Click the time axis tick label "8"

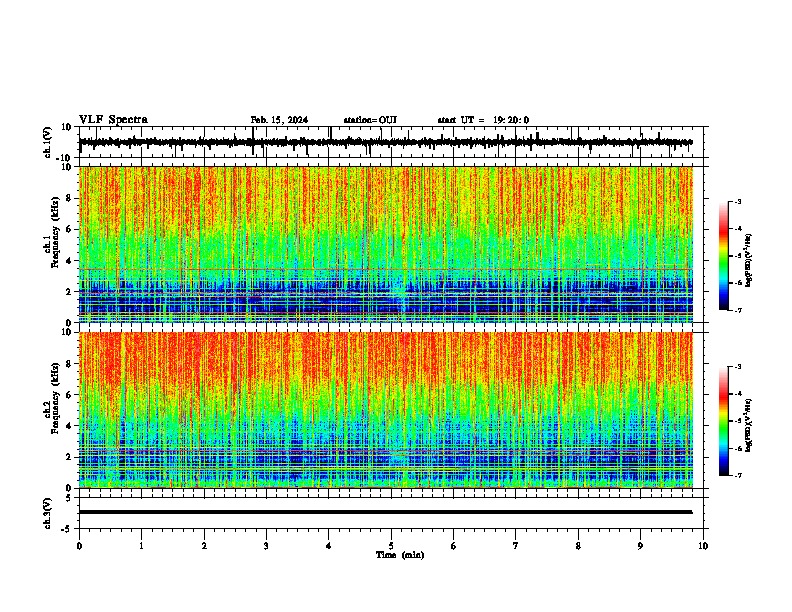[578, 546]
